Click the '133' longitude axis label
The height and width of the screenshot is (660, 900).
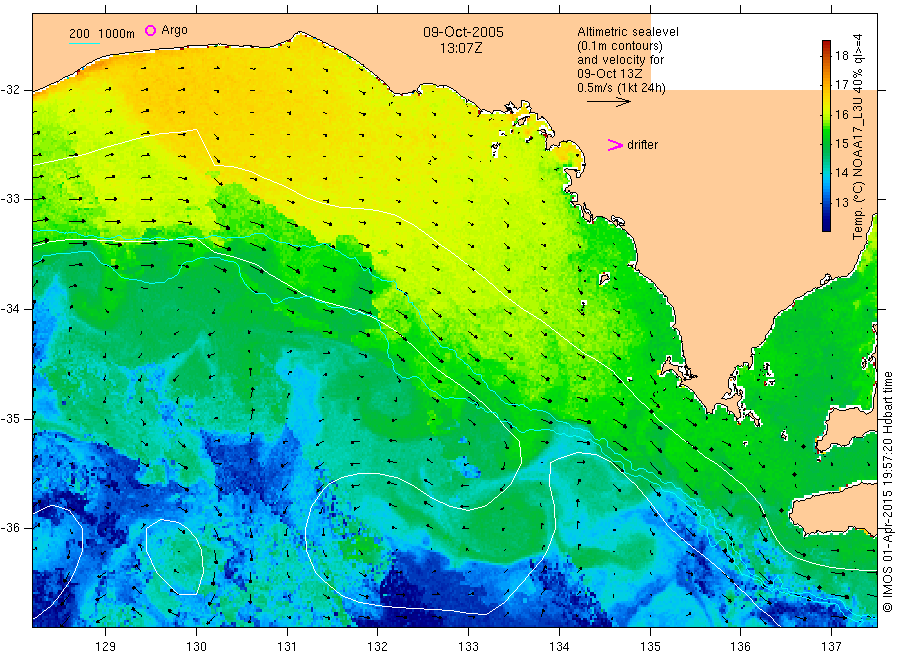468,646
